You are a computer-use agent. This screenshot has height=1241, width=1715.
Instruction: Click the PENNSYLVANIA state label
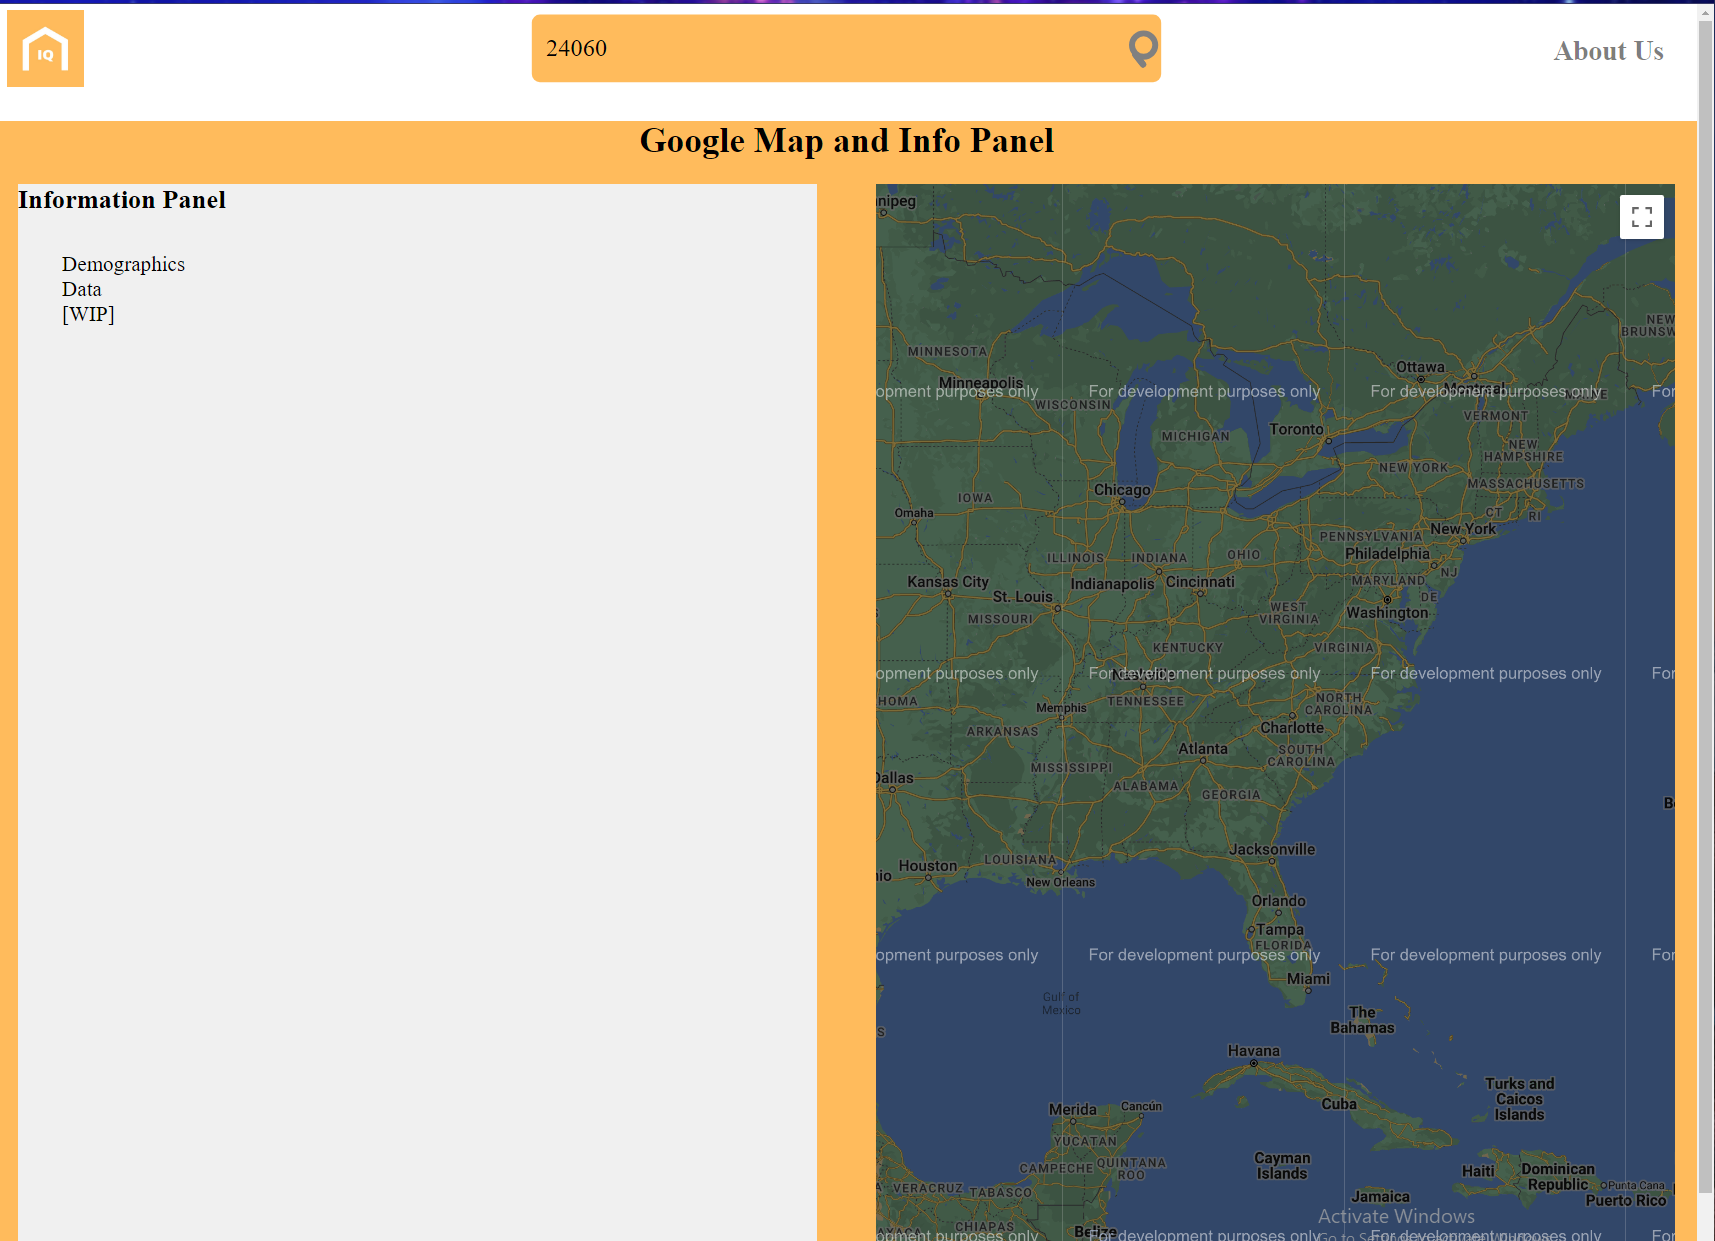coord(1371,537)
